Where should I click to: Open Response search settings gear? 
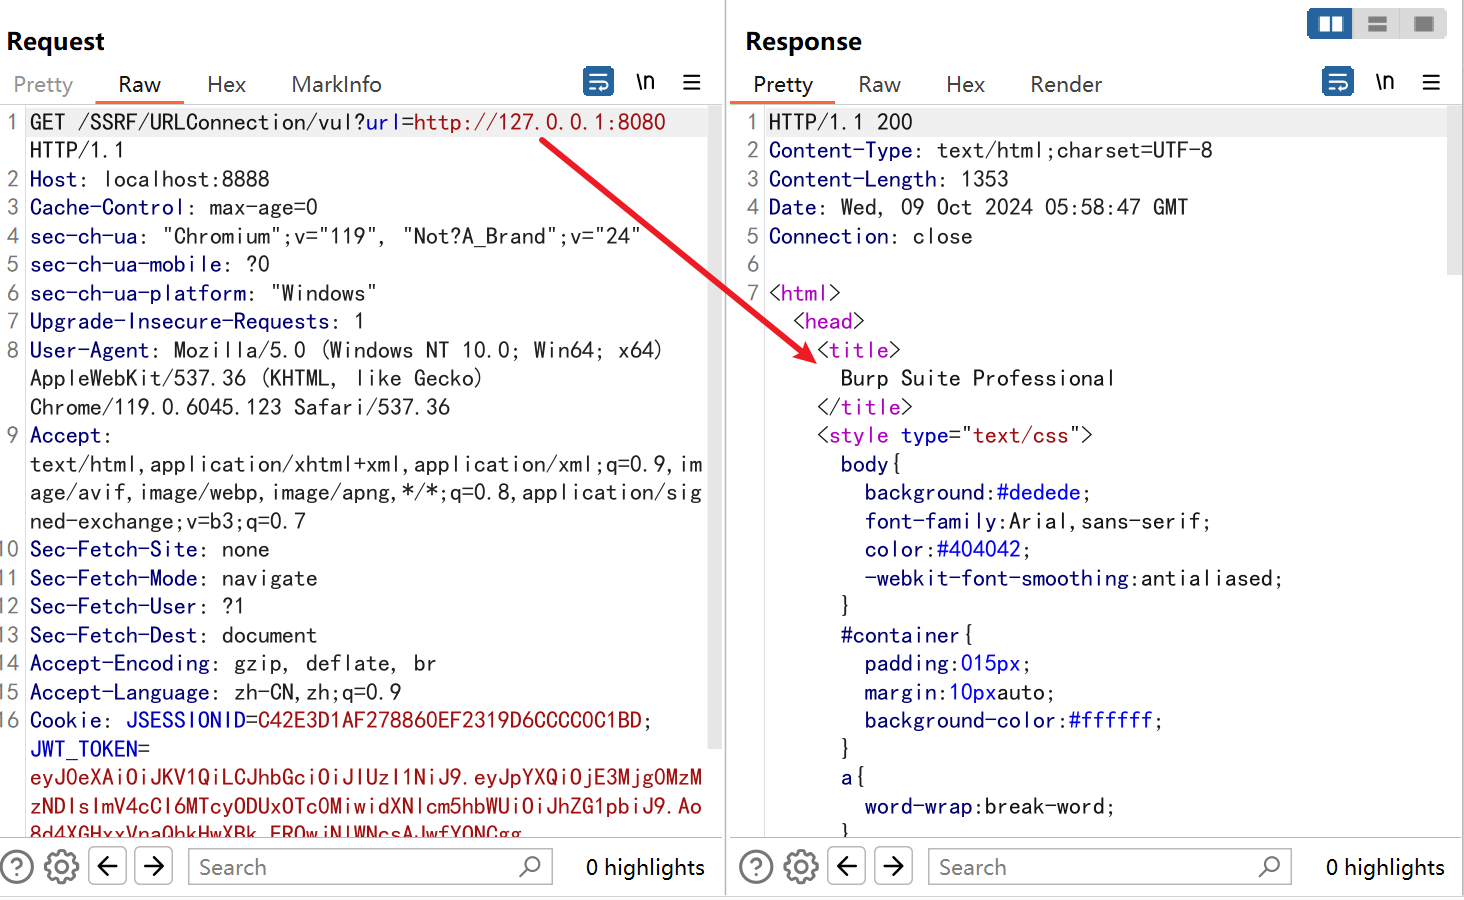point(801,866)
